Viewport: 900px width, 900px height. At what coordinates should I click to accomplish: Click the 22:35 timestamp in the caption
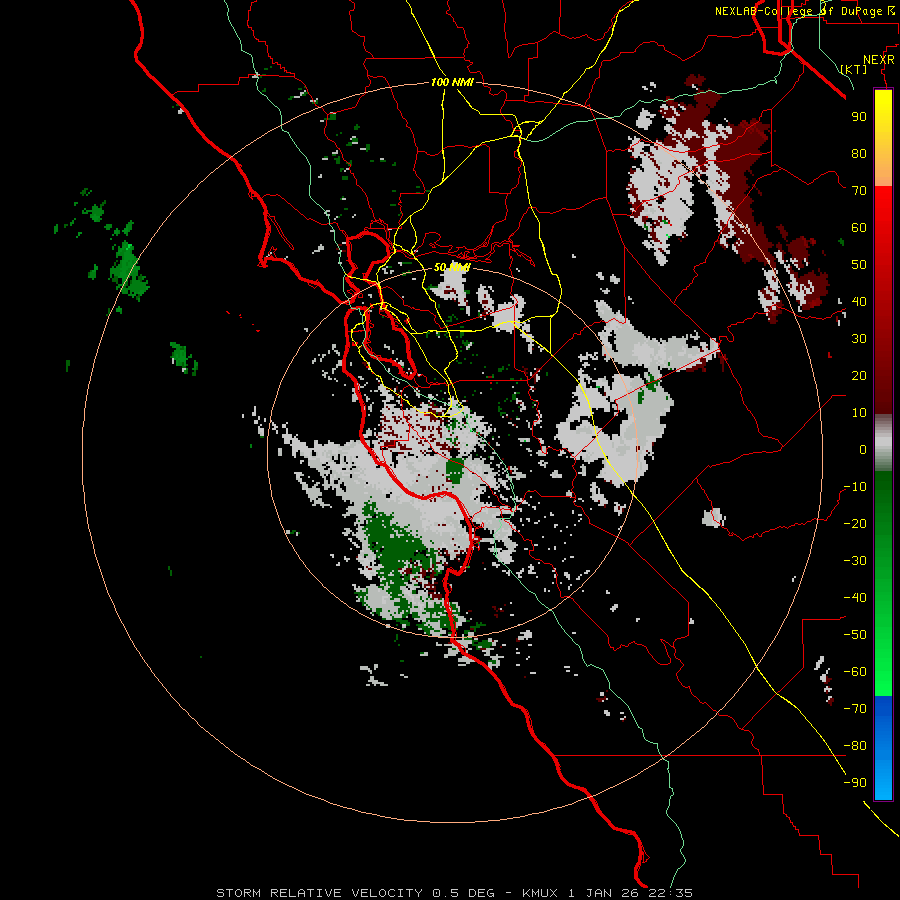point(672,893)
